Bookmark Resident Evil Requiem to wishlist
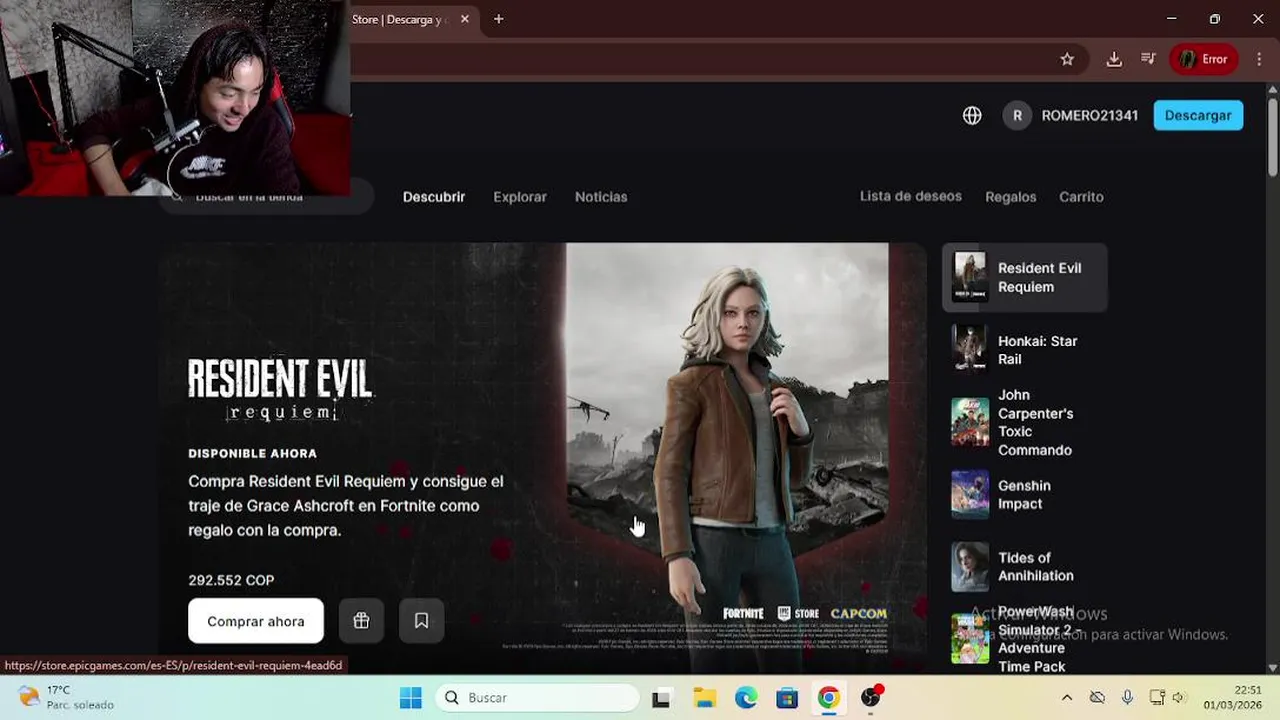1280x720 pixels. (x=421, y=621)
